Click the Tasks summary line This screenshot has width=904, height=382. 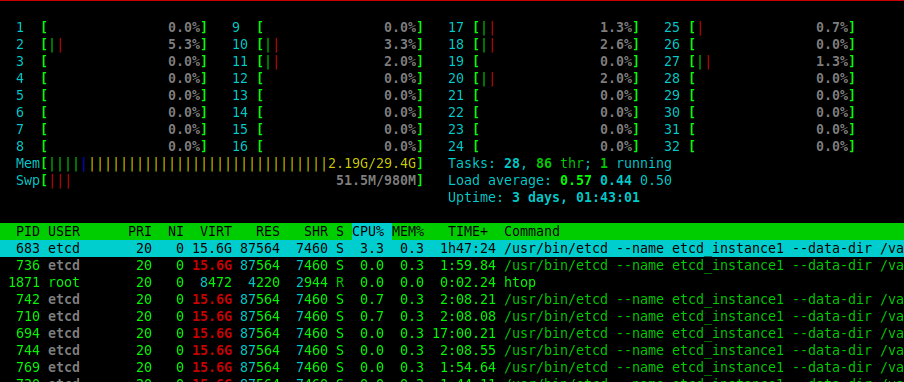(x=560, y=164)
